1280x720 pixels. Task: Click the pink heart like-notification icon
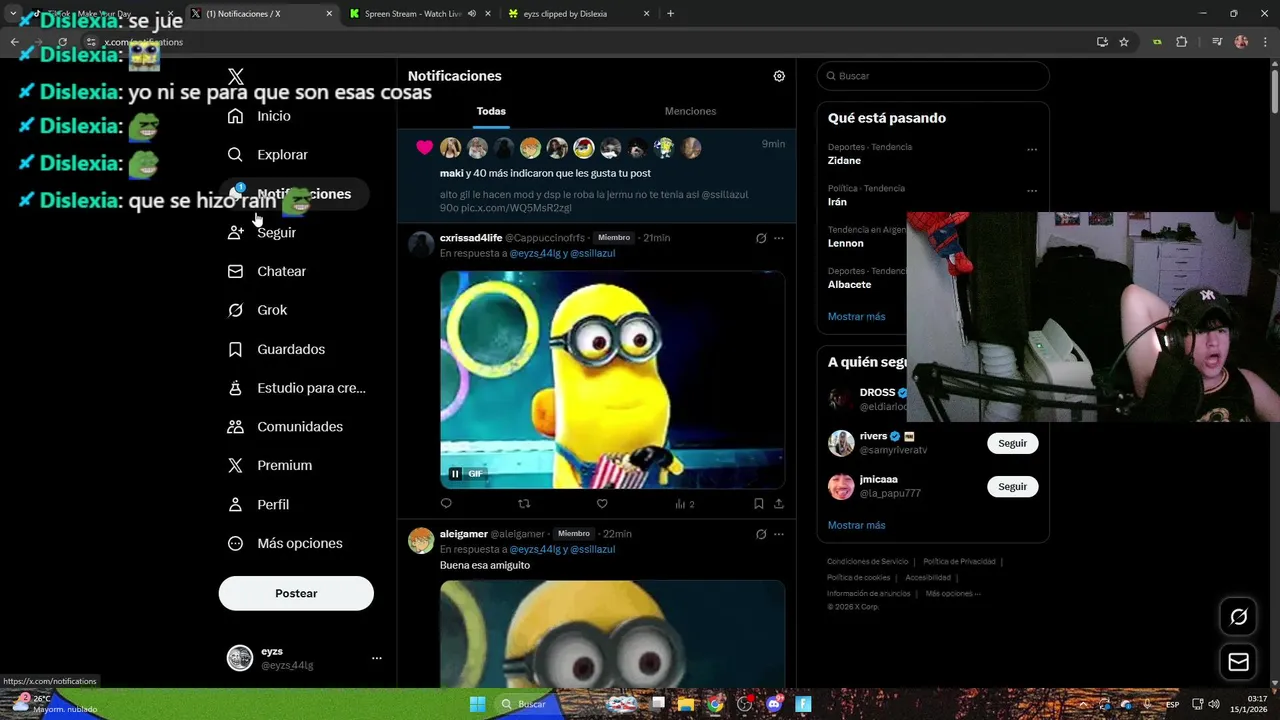pos(424,148)
